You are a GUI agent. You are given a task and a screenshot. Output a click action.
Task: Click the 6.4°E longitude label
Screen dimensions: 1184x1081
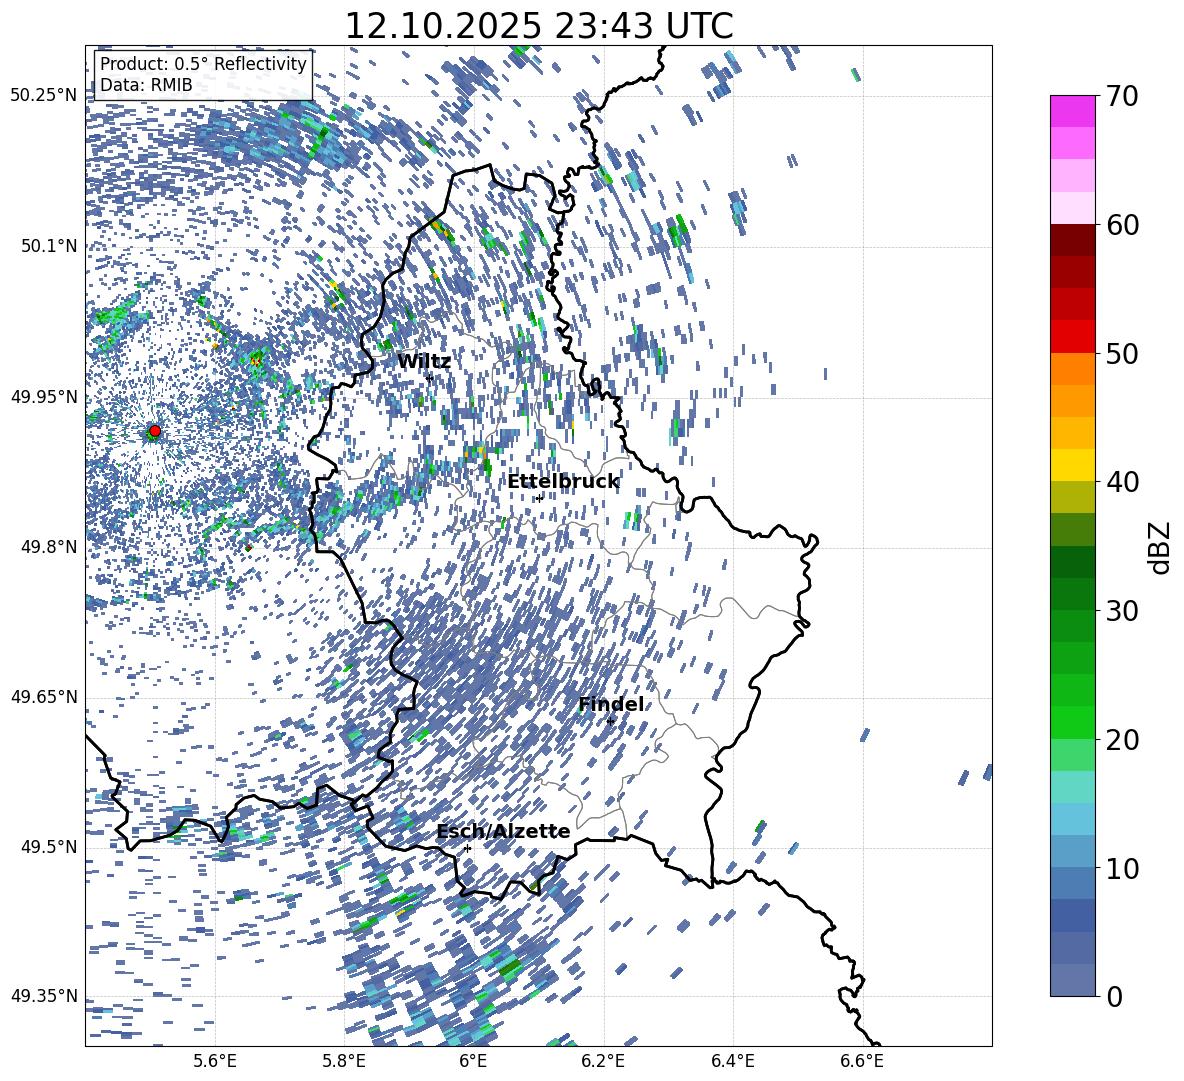732,1061
